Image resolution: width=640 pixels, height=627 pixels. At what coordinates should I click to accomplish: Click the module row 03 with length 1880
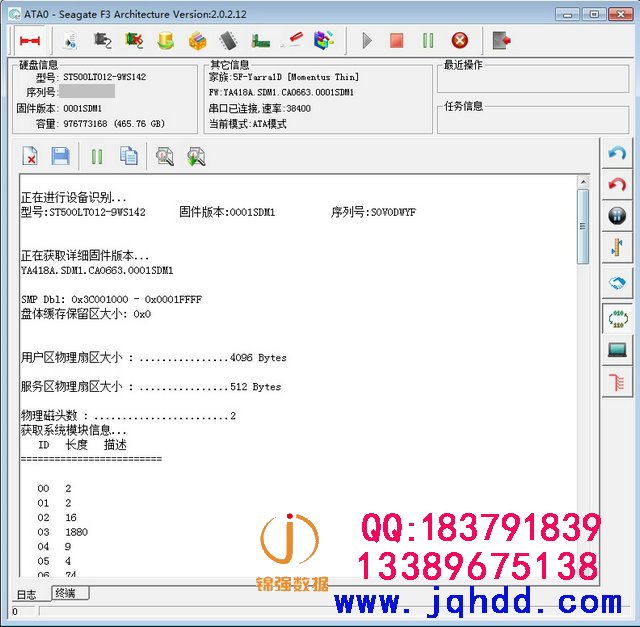(x=62, y=532)
